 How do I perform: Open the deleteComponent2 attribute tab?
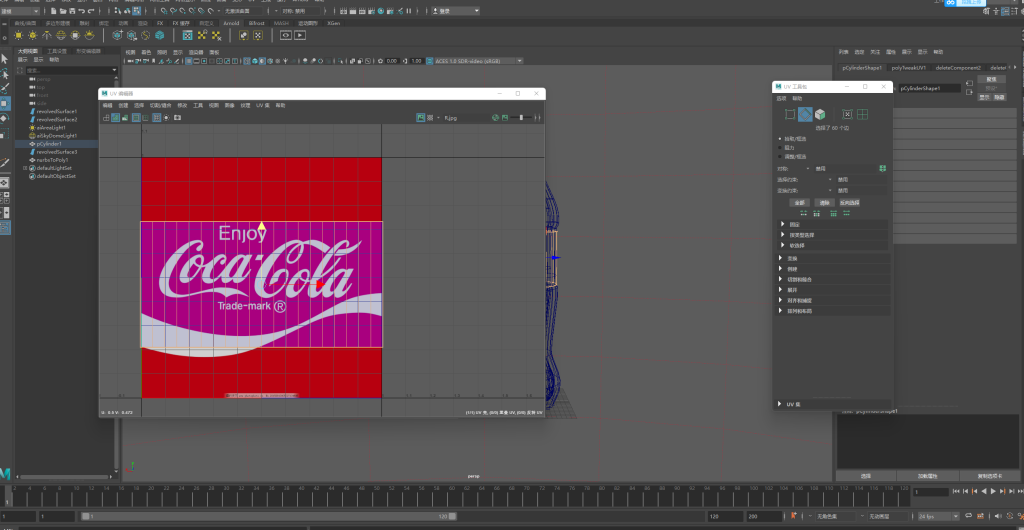pyautogui.click(x=958, y=67)
